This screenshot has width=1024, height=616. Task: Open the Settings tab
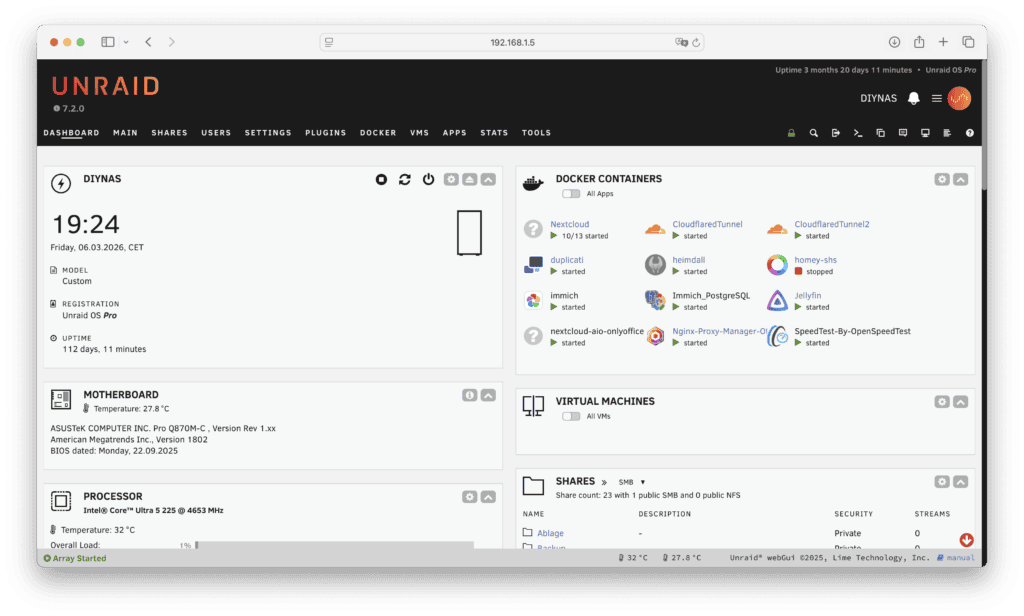pyautogui.click(x=268, y=133)
